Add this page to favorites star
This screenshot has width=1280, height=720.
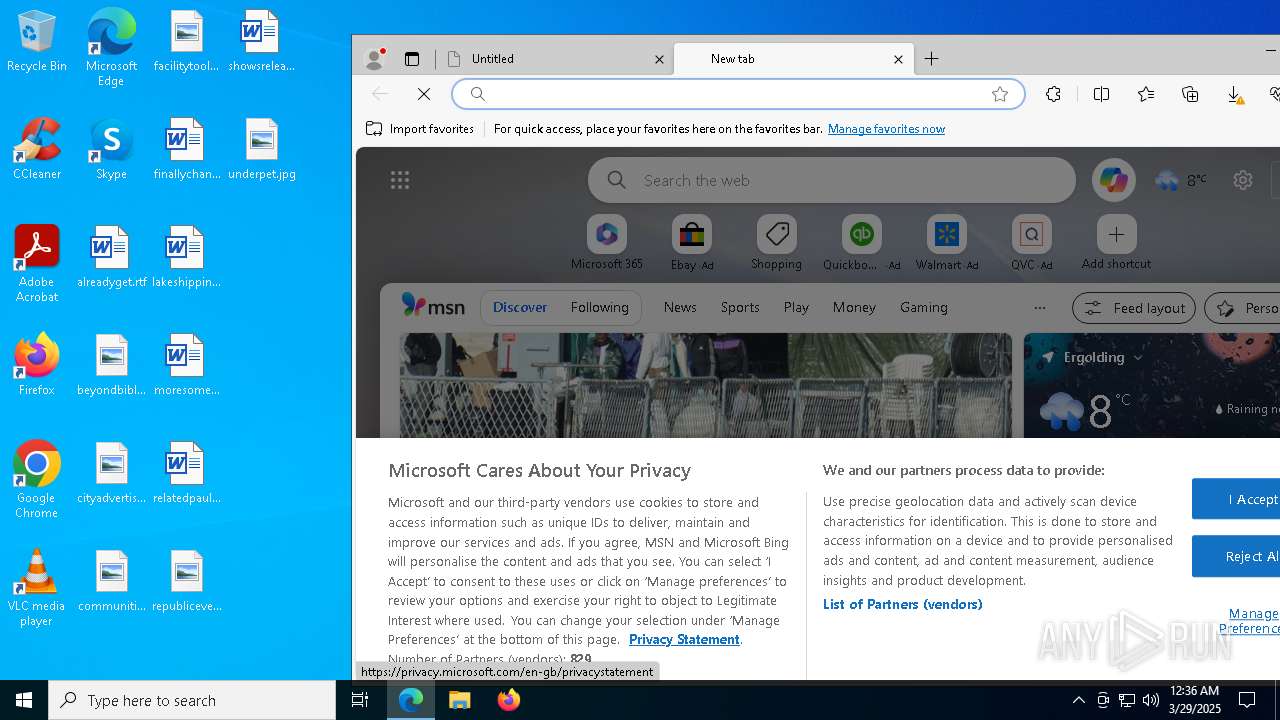point(1000,94)
